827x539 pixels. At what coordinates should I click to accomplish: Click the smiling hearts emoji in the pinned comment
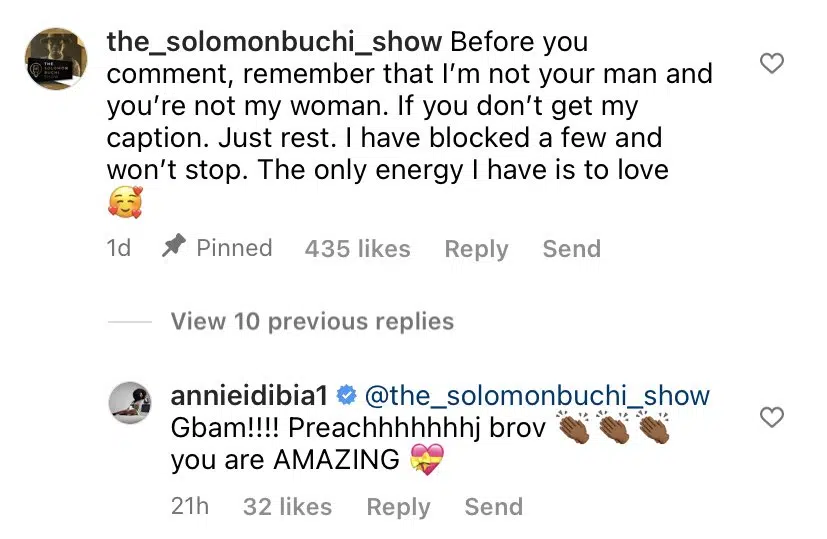[x=125, y=204]
